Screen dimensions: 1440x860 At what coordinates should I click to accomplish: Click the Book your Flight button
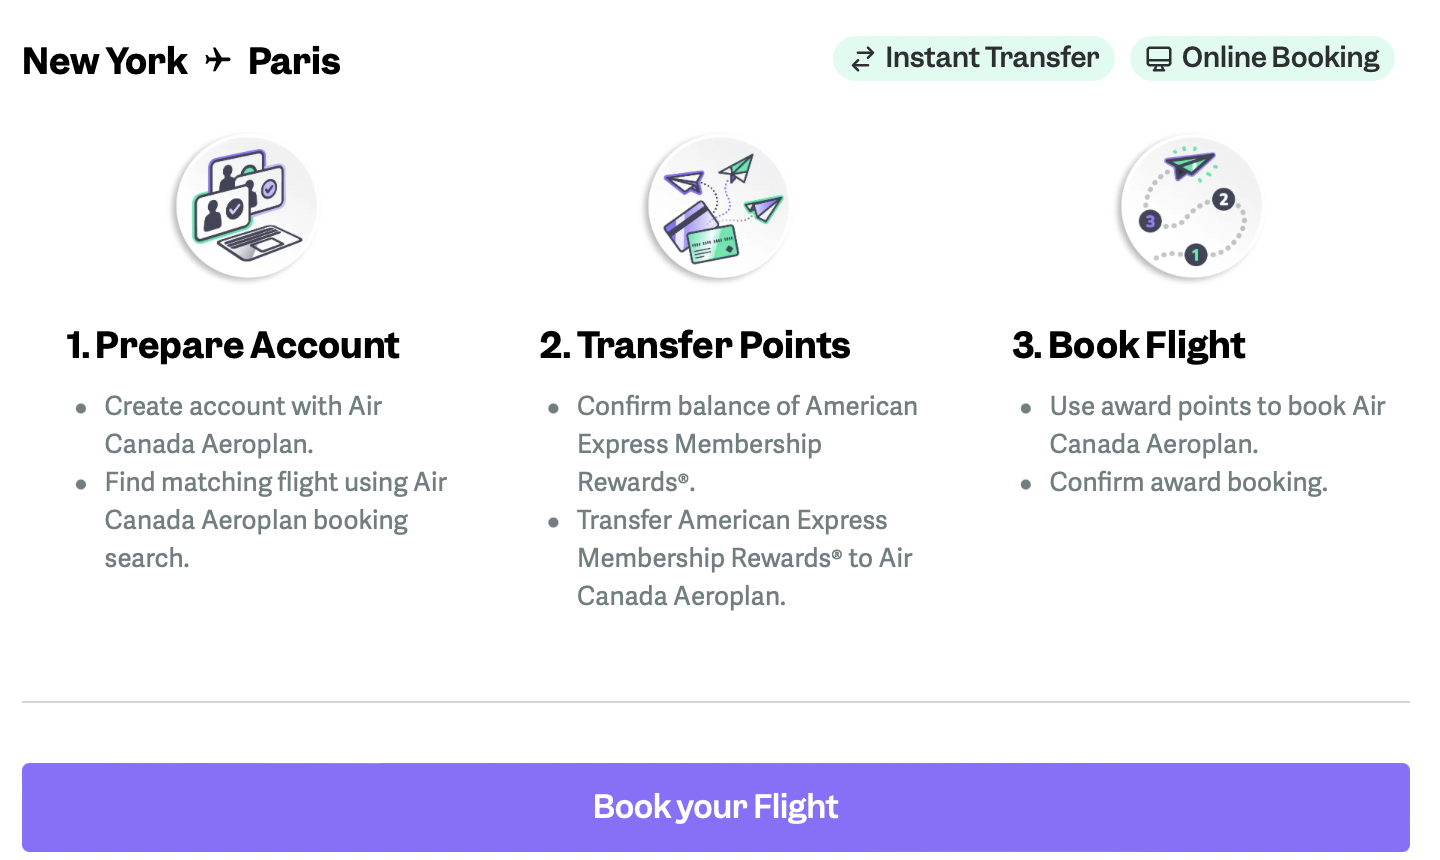click(716, 807)
